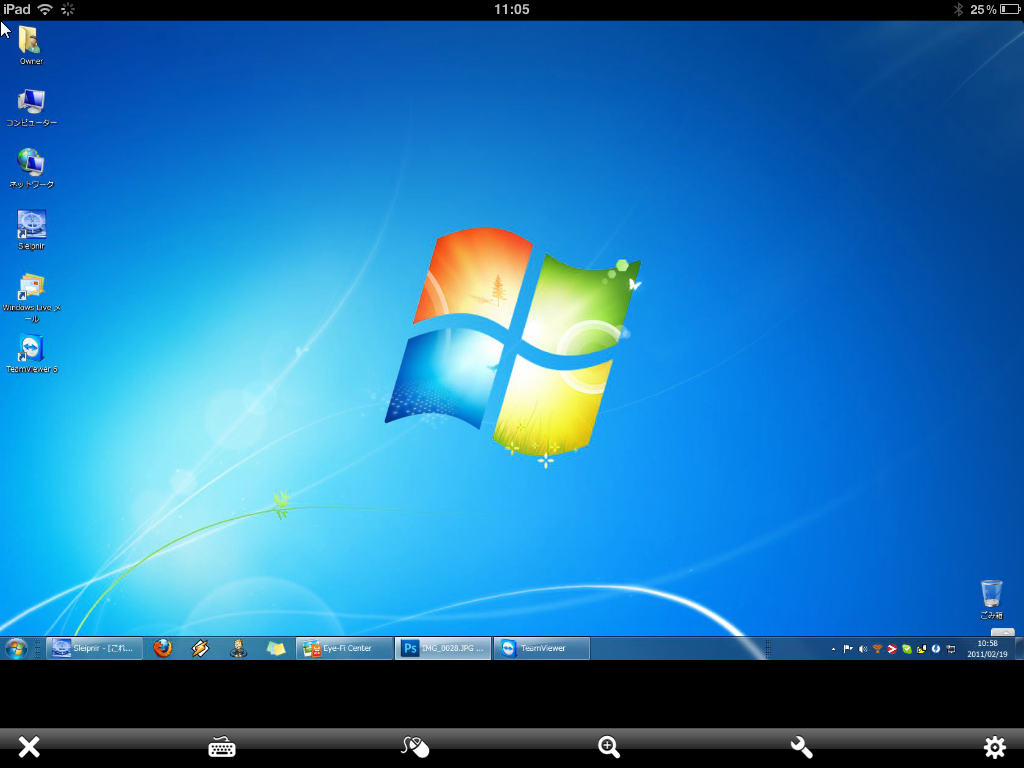Click the red arrow circle tray icon
Image resolution: width=1024 pixels, height=768 pixels.
(x=892, y=649)
